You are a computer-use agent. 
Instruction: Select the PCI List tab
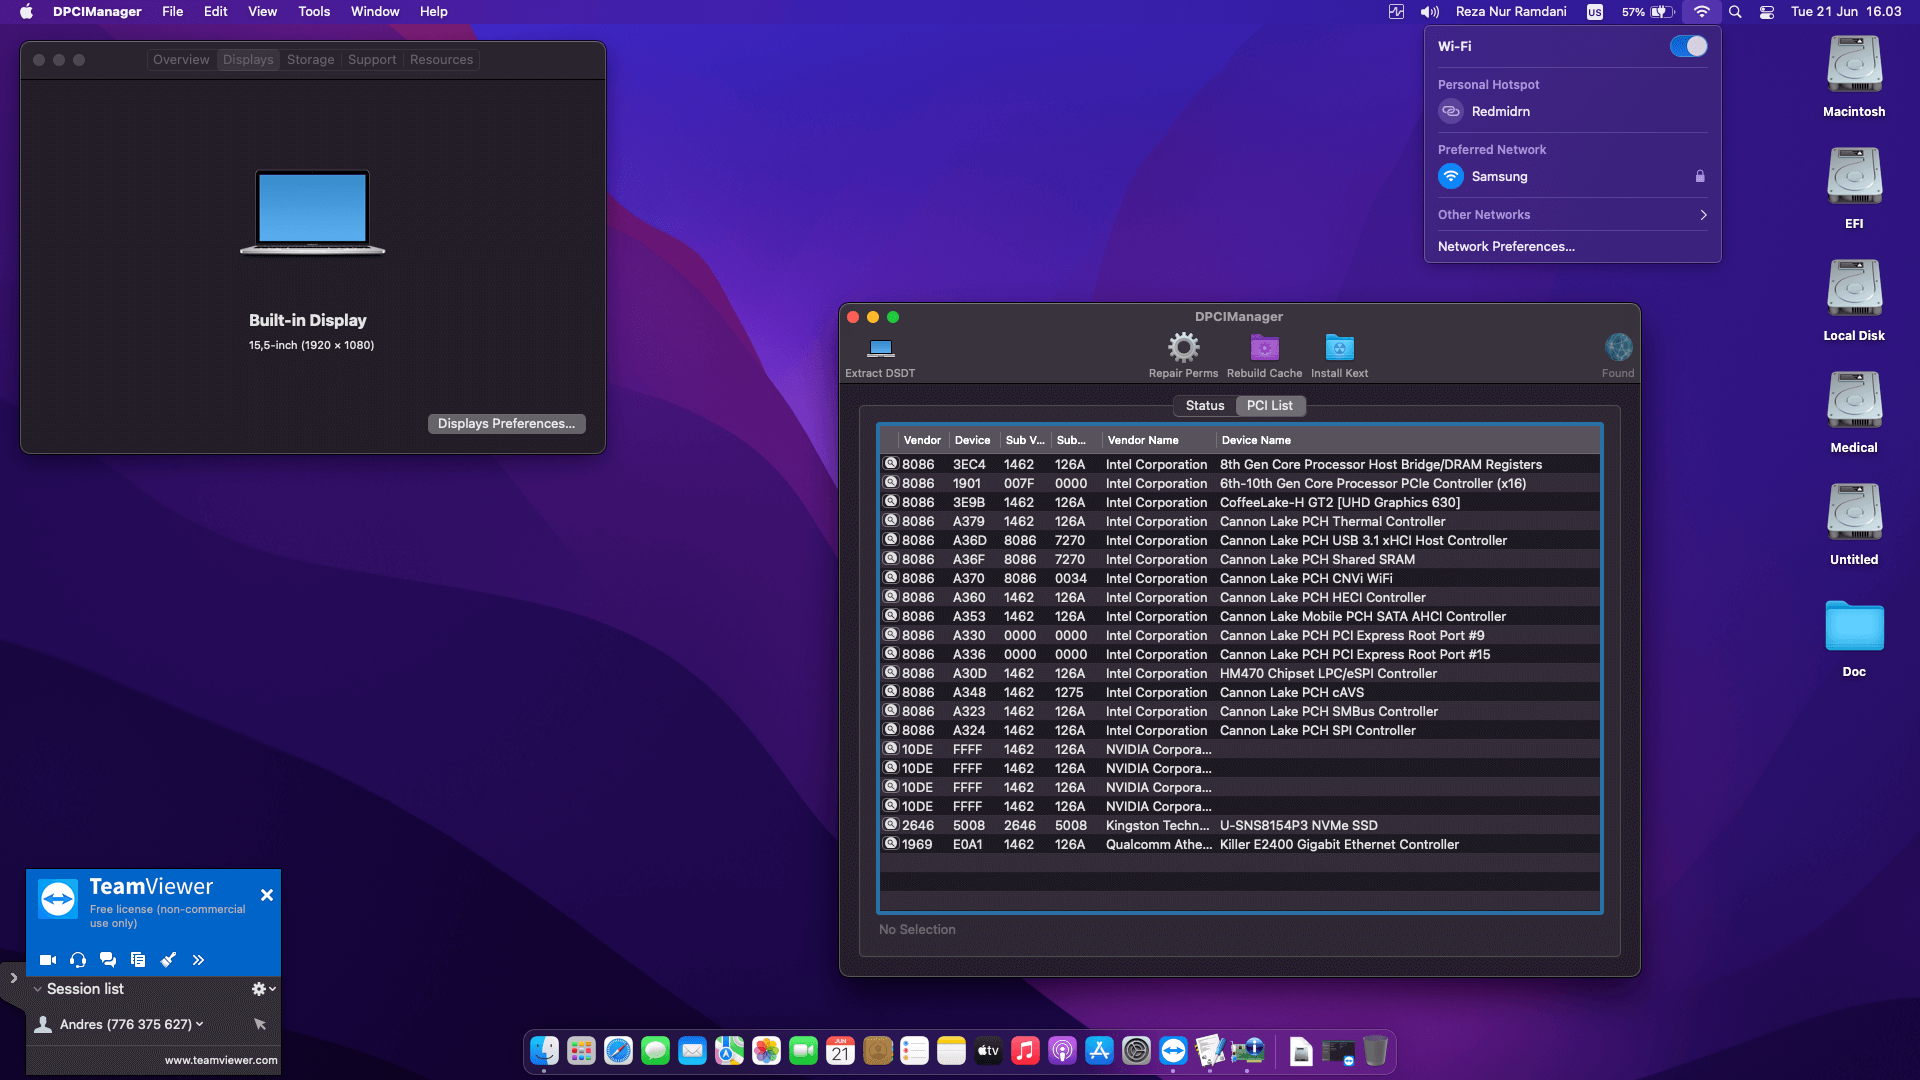1270,405
